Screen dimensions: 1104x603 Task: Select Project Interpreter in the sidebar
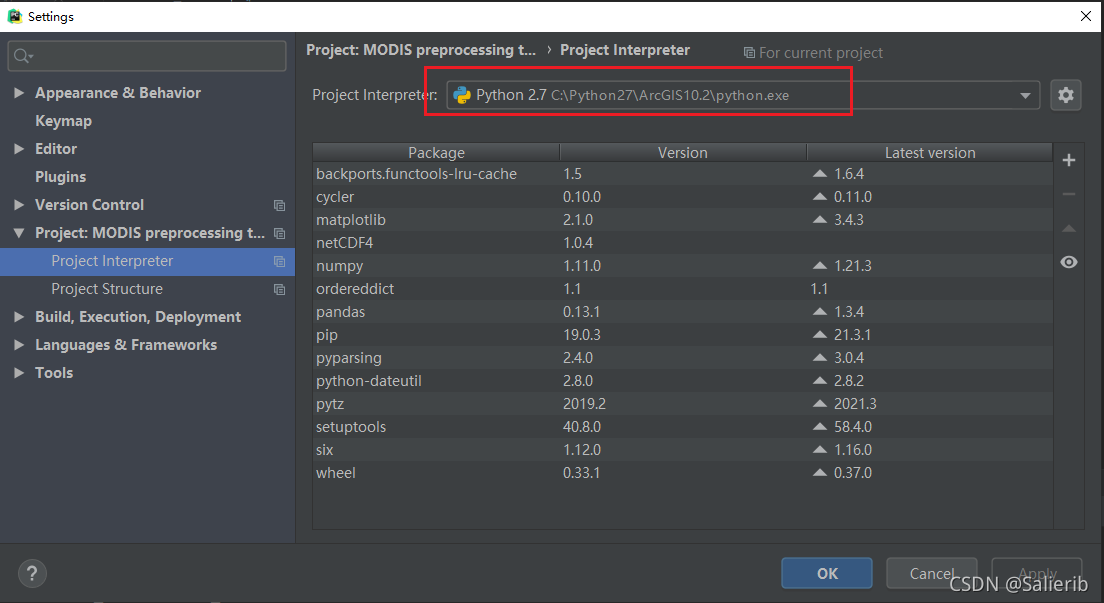147,261
